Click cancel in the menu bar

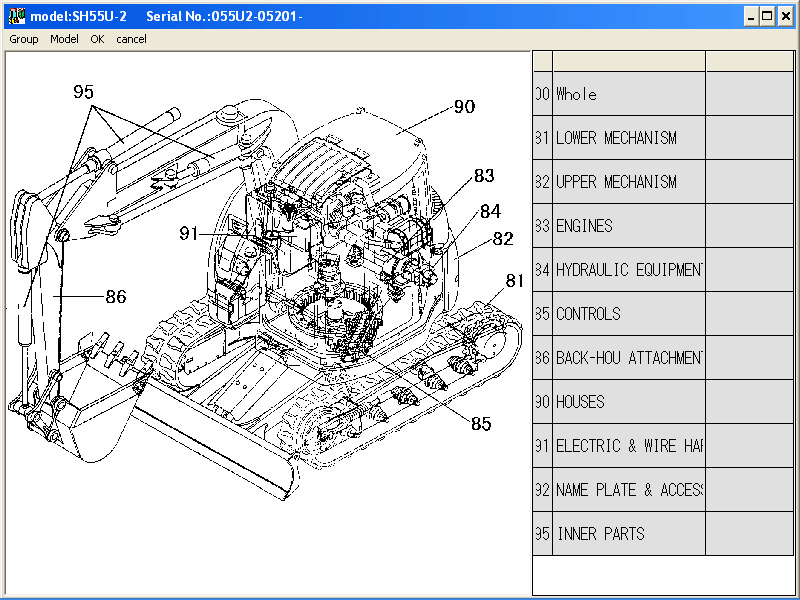tap(131, 39)
